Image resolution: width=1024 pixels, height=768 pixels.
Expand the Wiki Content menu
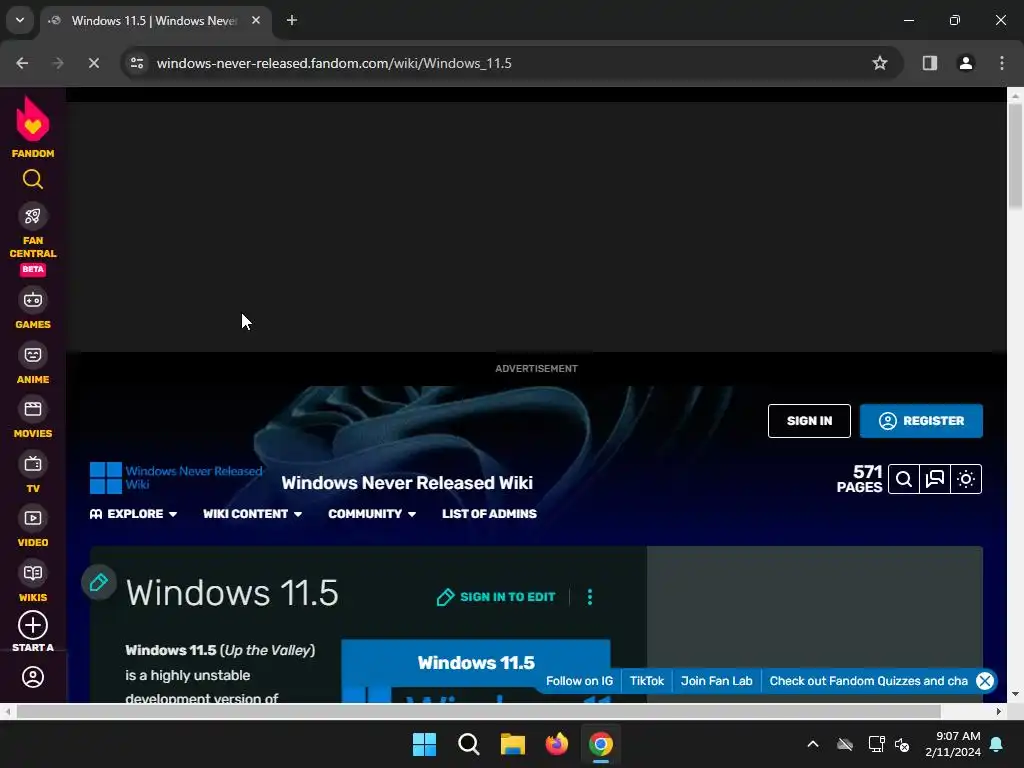point(252,514)
